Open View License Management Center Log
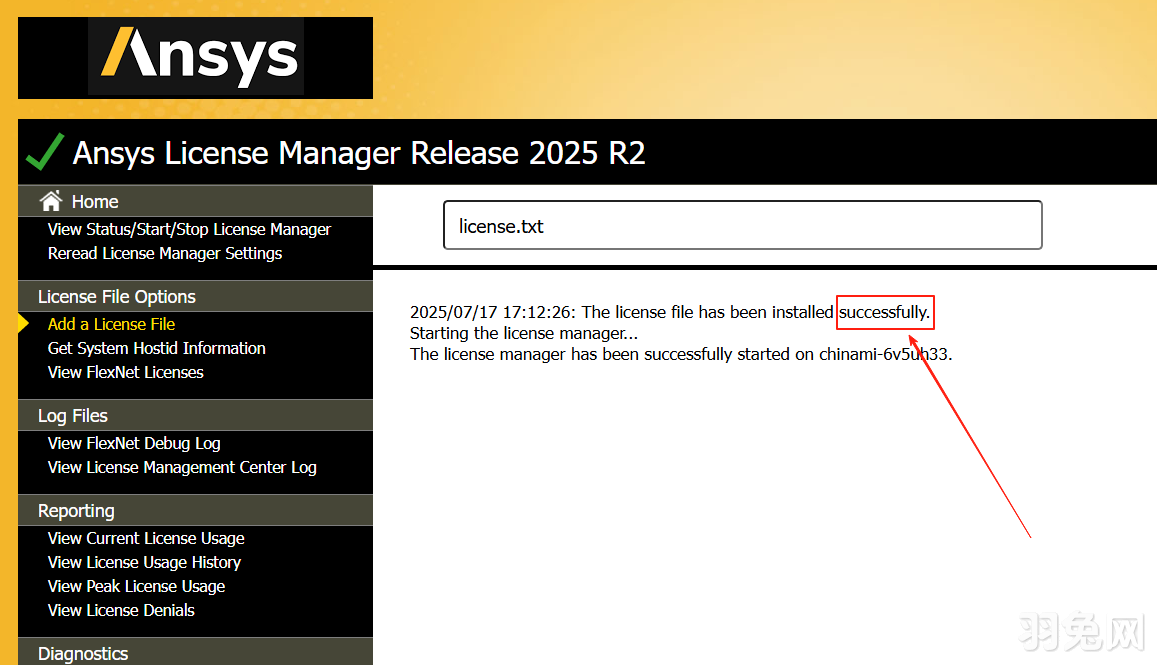The height and width of the screenshot is (665, 1157). pyautogui.click(x=182, y=467)
